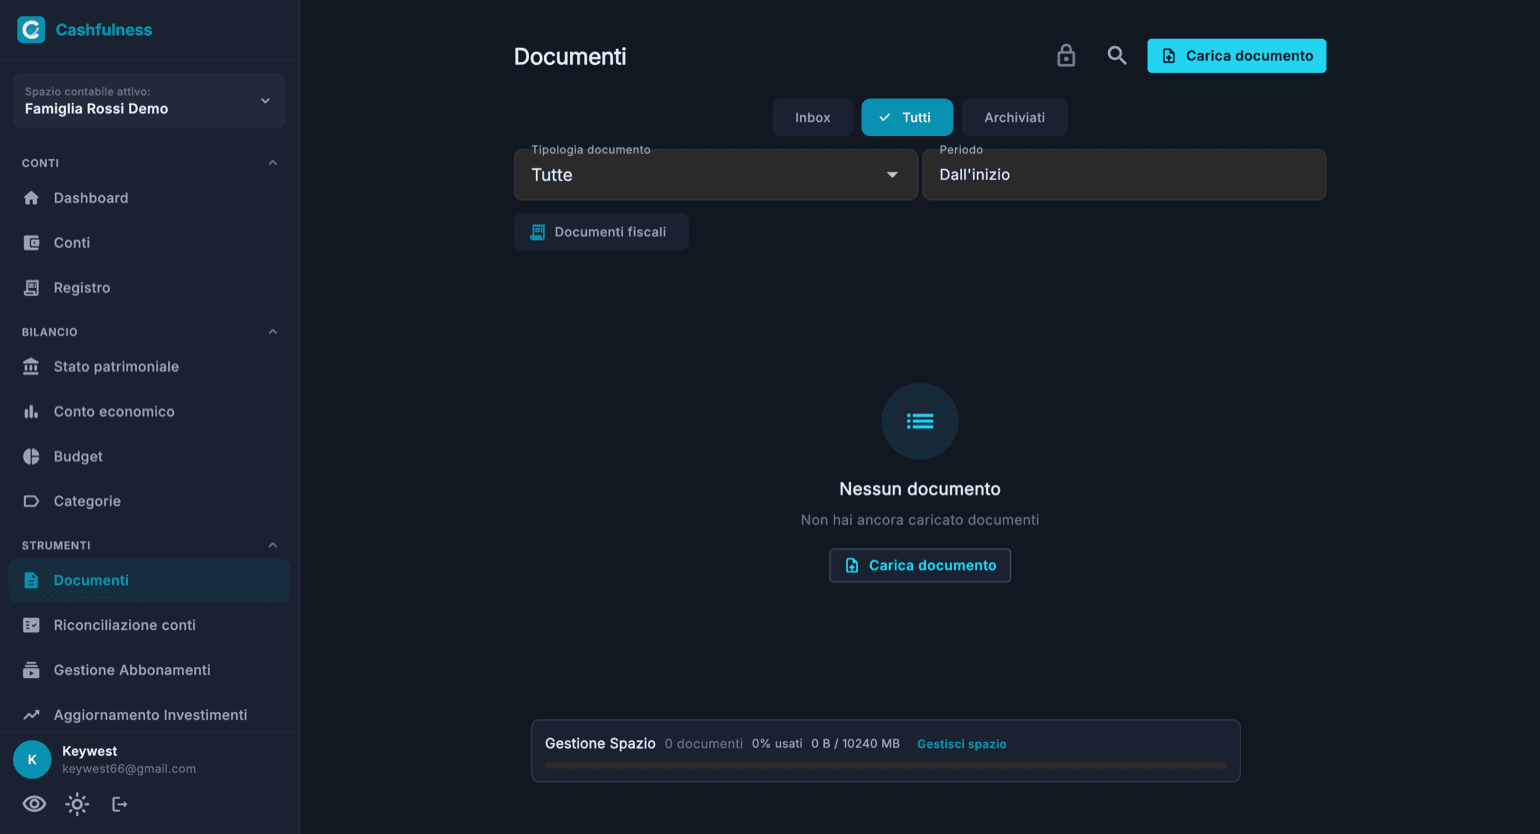Click the Keywest username text
Image resolution: width=1540 pixels, height=834 pixels.
(90, 751)
